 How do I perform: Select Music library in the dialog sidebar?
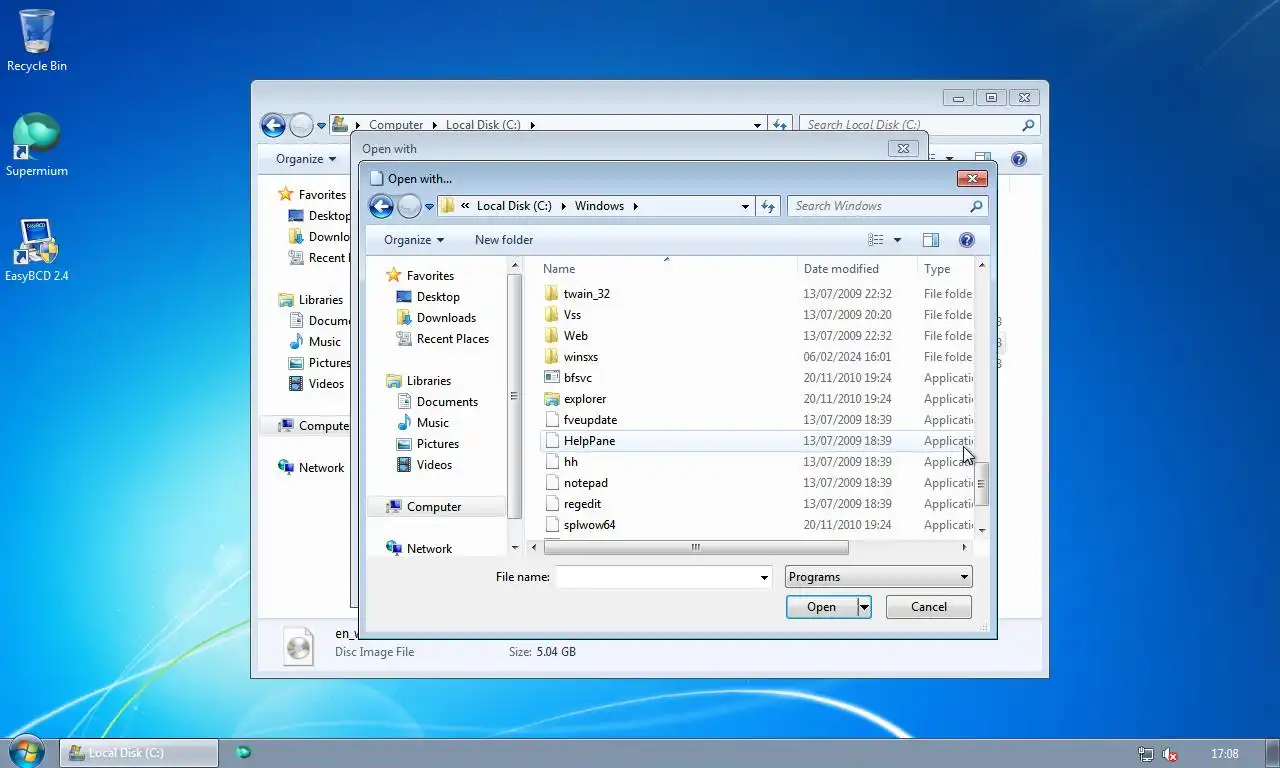click(433, 423)
